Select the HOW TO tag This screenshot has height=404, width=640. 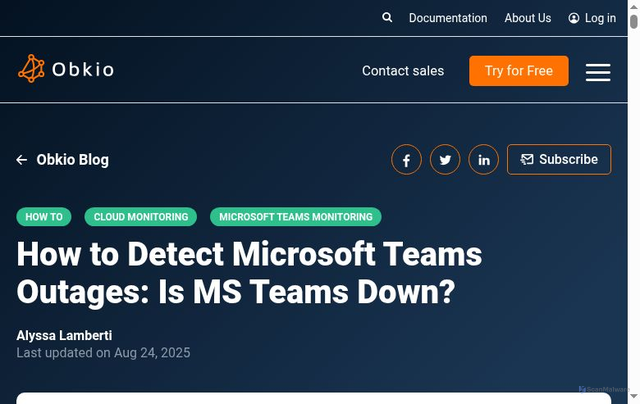coord(44,217)
